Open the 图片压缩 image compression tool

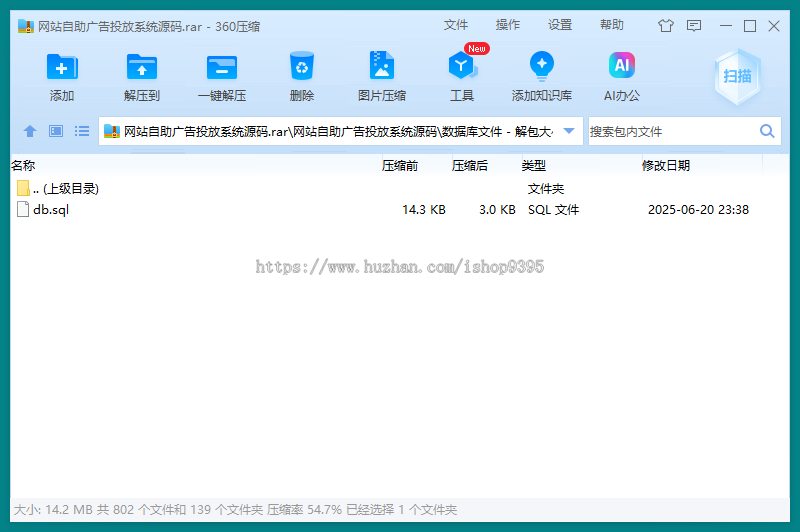pos(382,65)
